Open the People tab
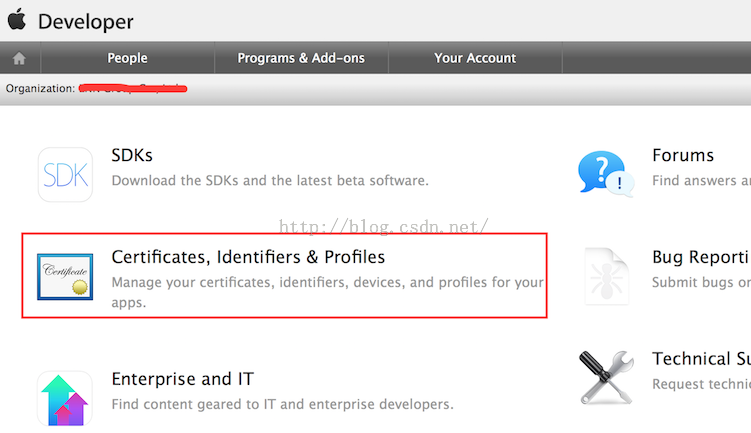 click(127, 58)
